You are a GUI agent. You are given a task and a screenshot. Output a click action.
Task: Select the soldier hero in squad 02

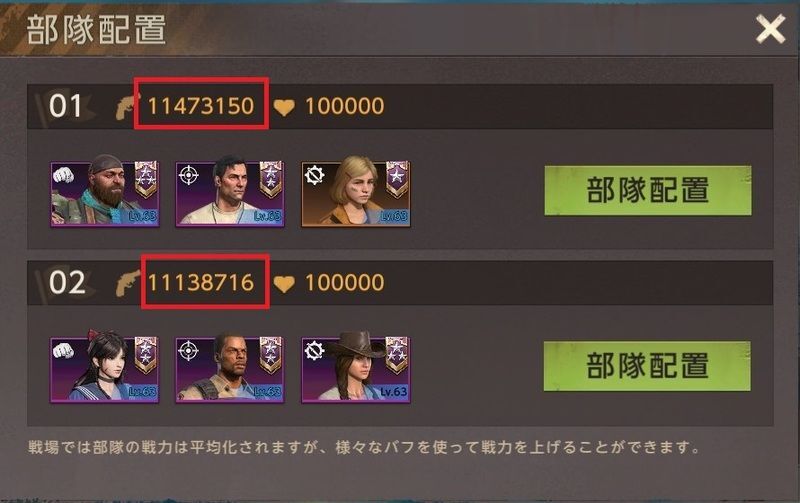pyautogui.click(x=230, y=369)
